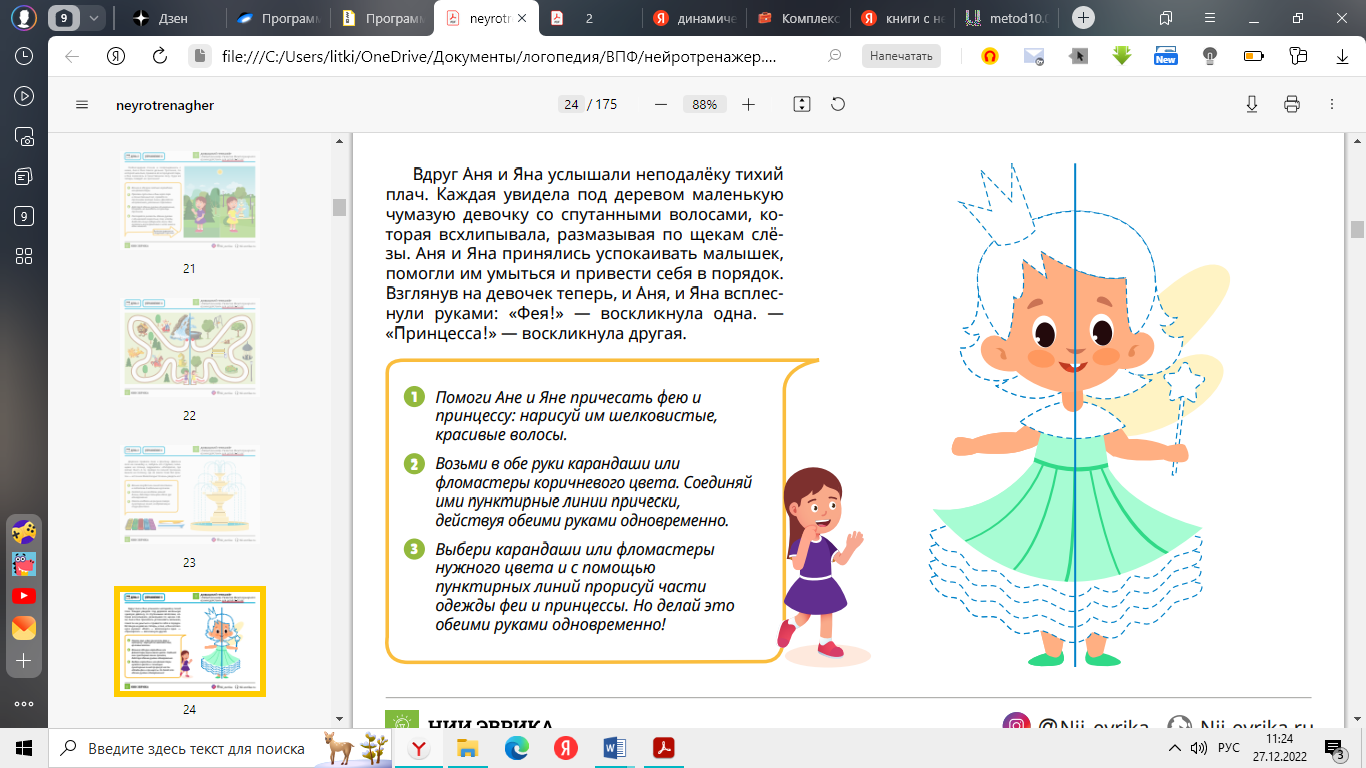Click the neyrotrenagher document title
This screenshot has height=768, width=1366.
coord(165,105)
